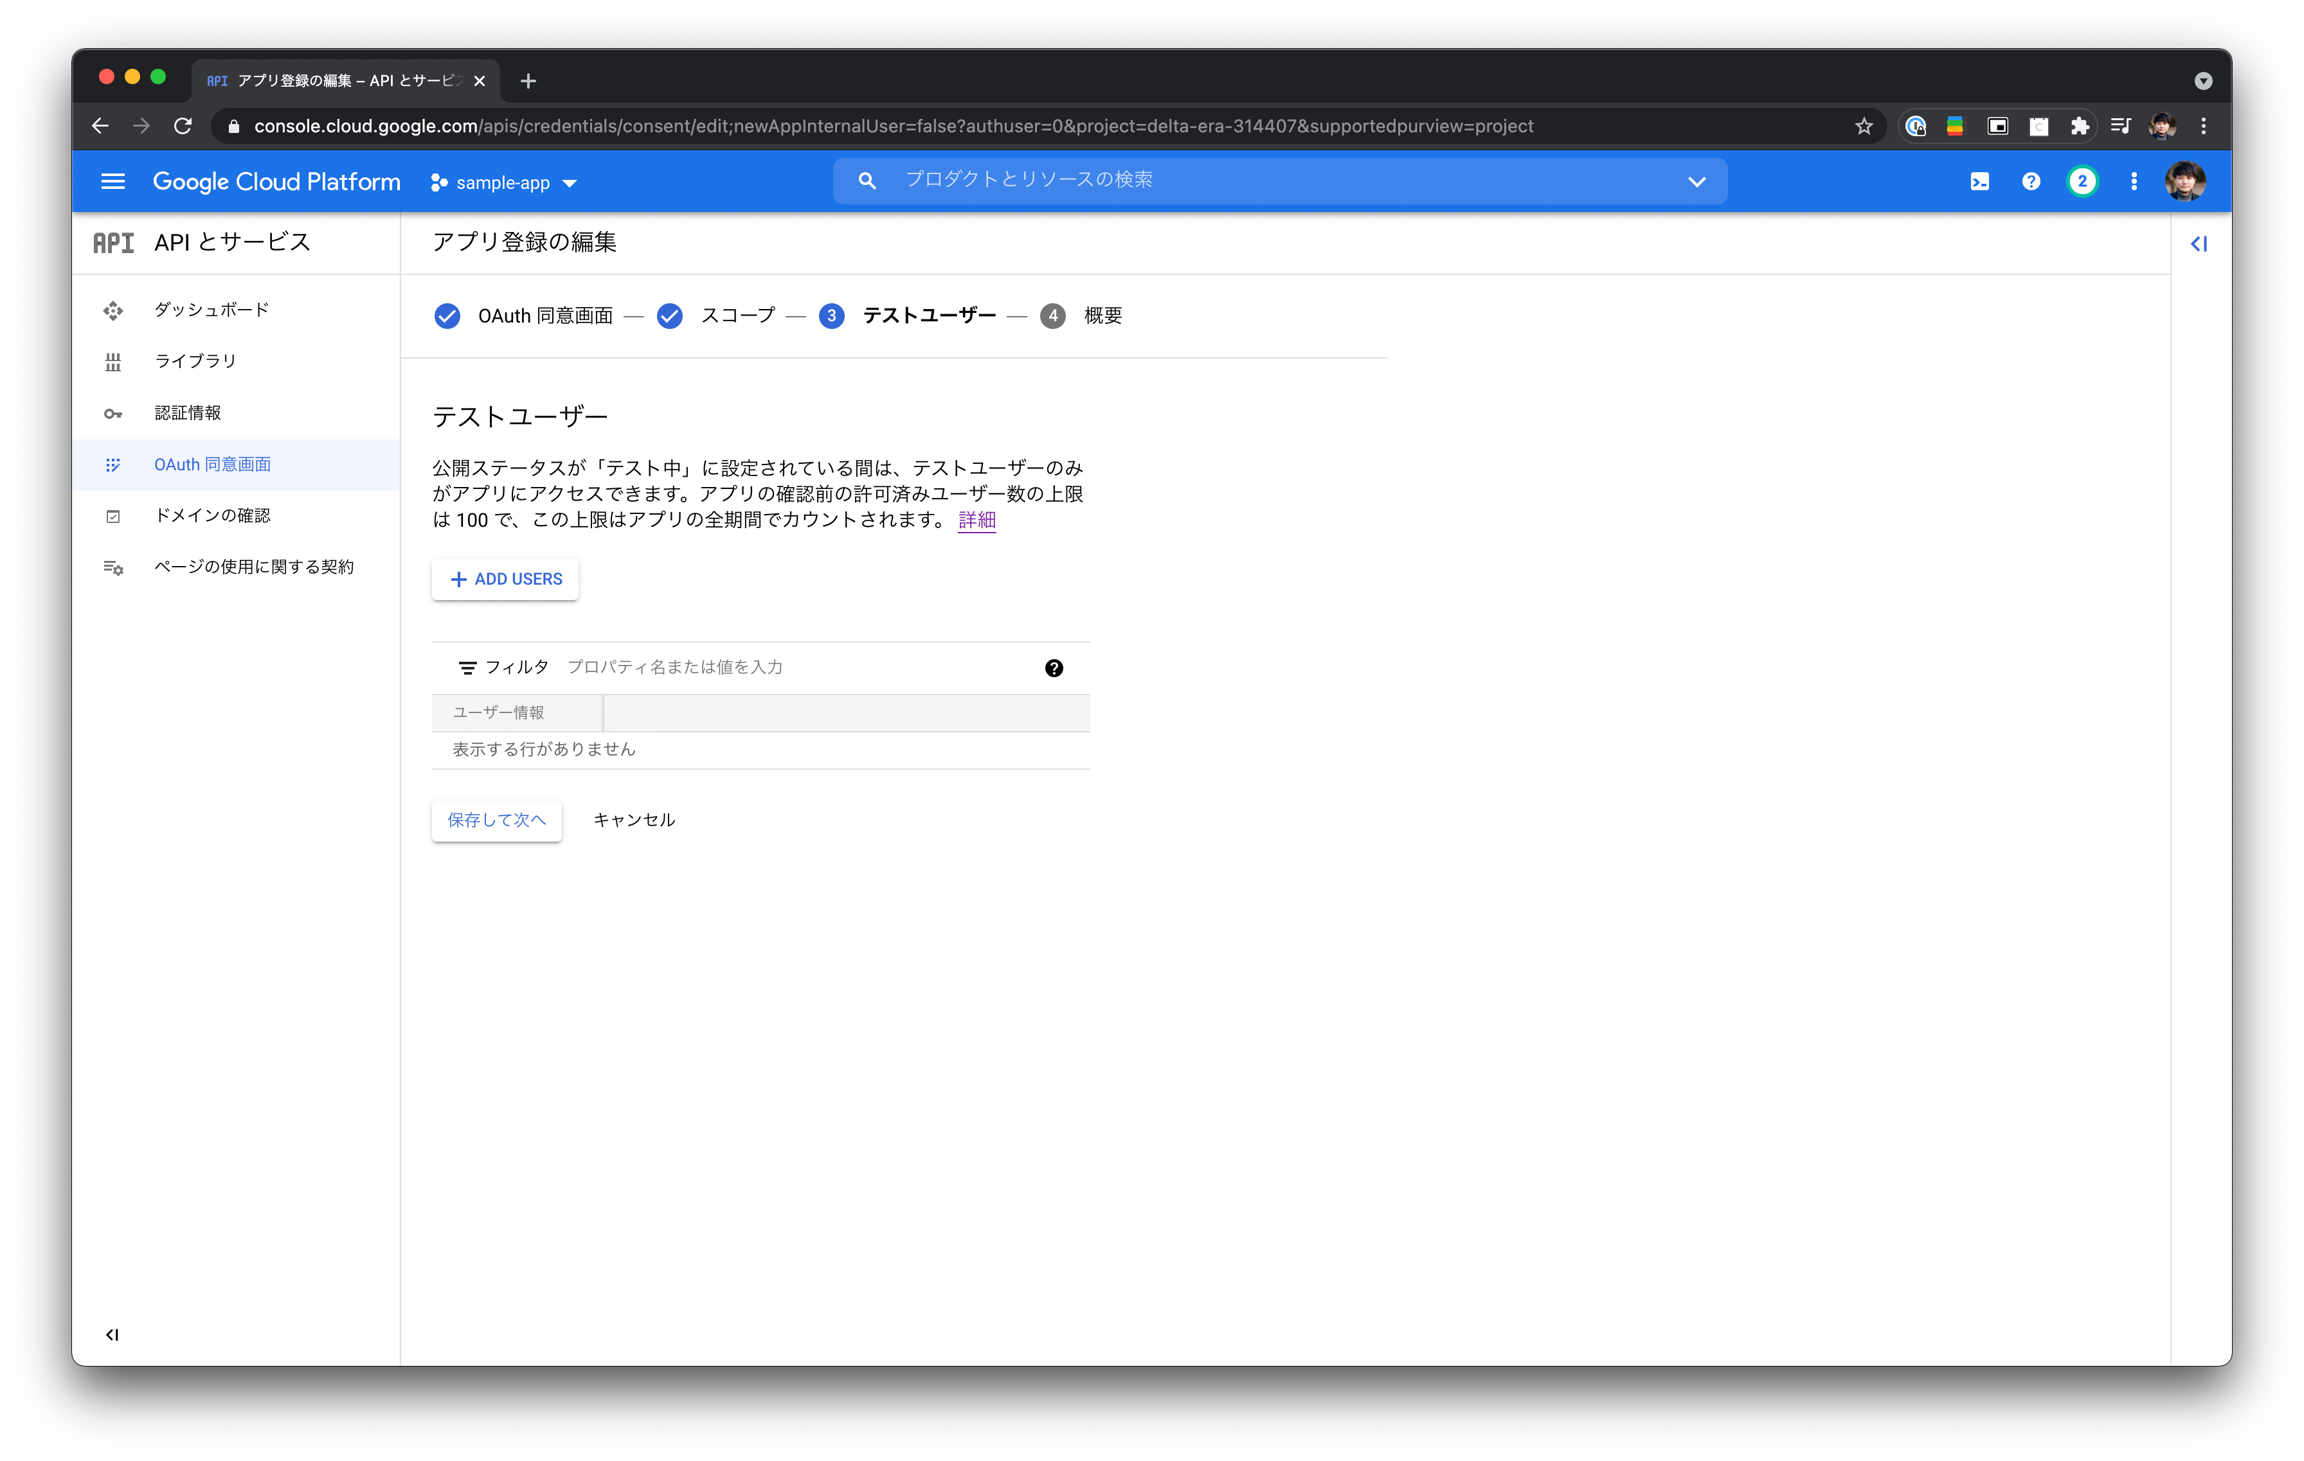This screenshot has height=1461, width=2304.
Task: Open the hamburger navigation menu
Action: coord(113,182)
